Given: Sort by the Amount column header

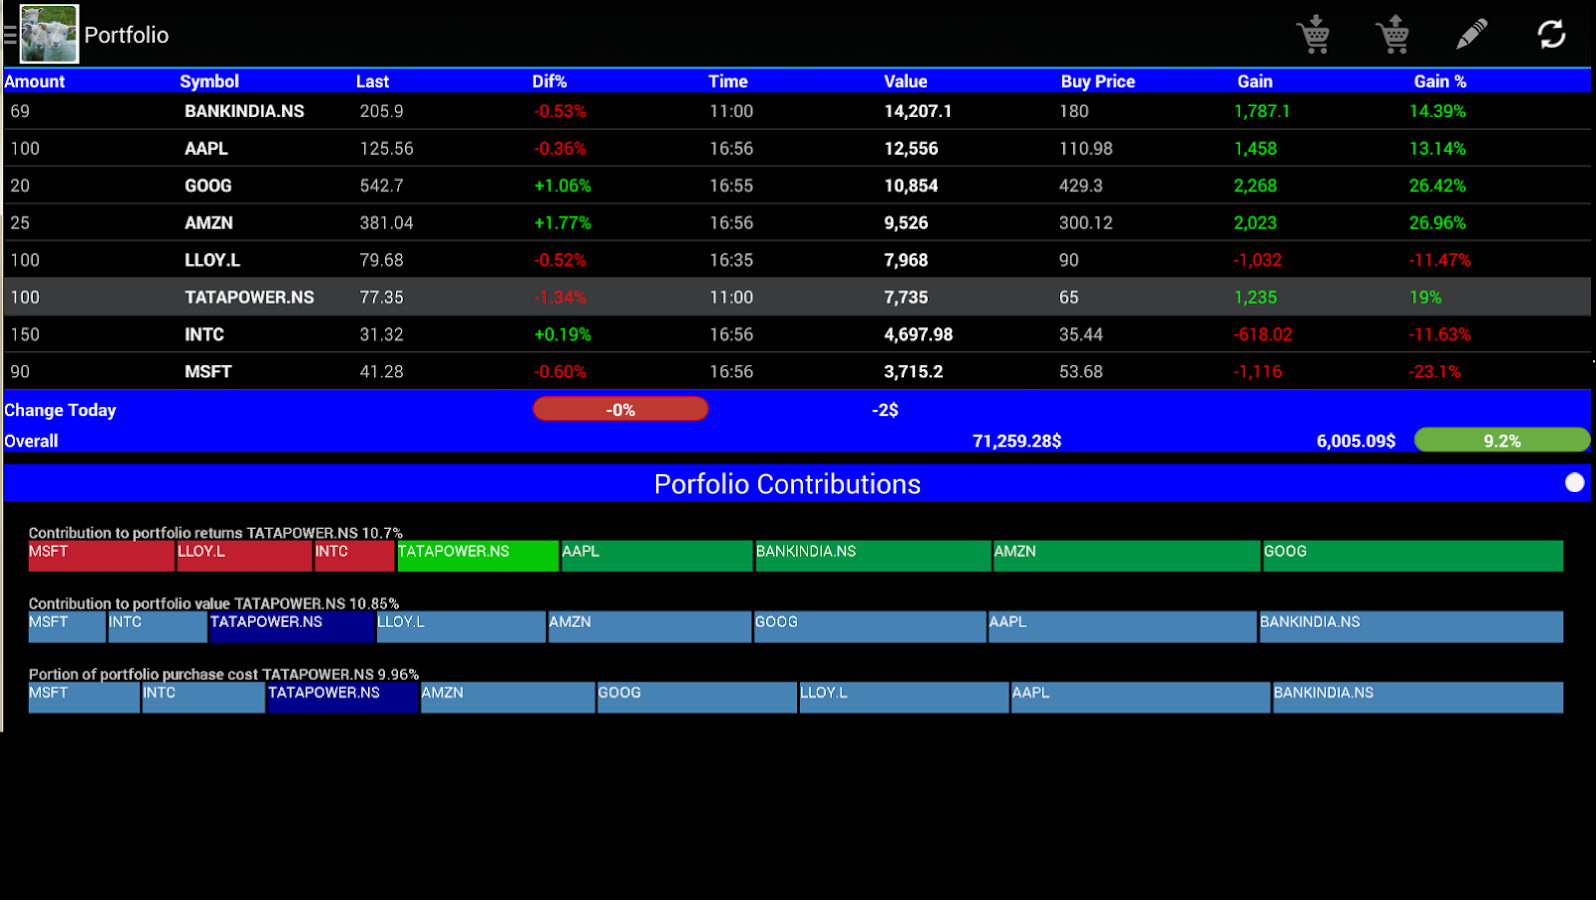Looking at the screenshot, I should (35, 82).
